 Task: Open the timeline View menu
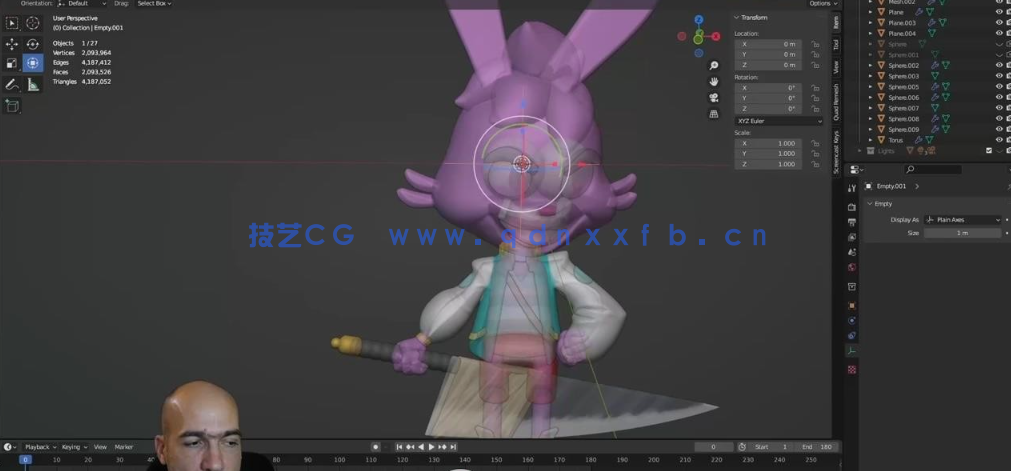[101, 447]
